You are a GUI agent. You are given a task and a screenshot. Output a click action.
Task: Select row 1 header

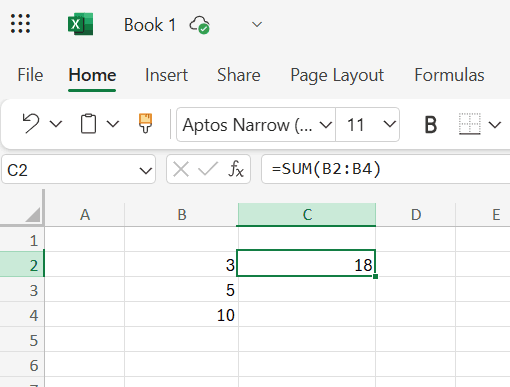click(22, 240)
